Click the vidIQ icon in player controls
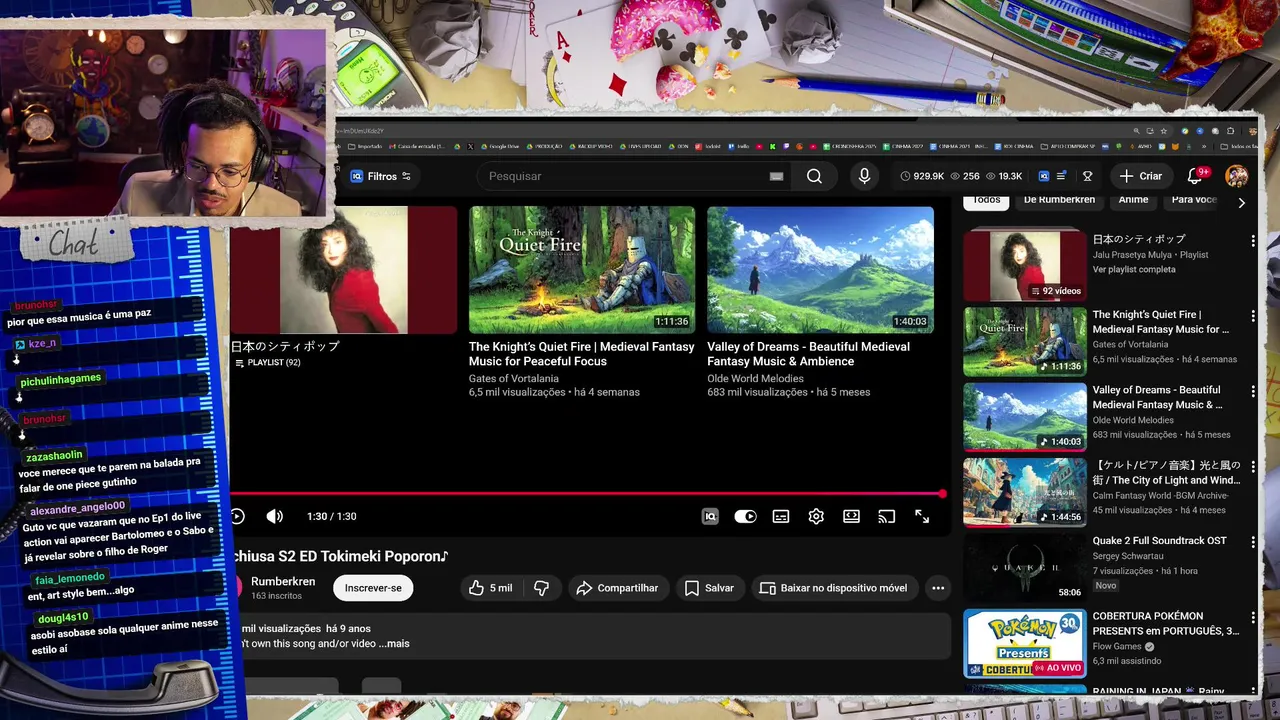1280x720 pixels. [x=710, y=516]
